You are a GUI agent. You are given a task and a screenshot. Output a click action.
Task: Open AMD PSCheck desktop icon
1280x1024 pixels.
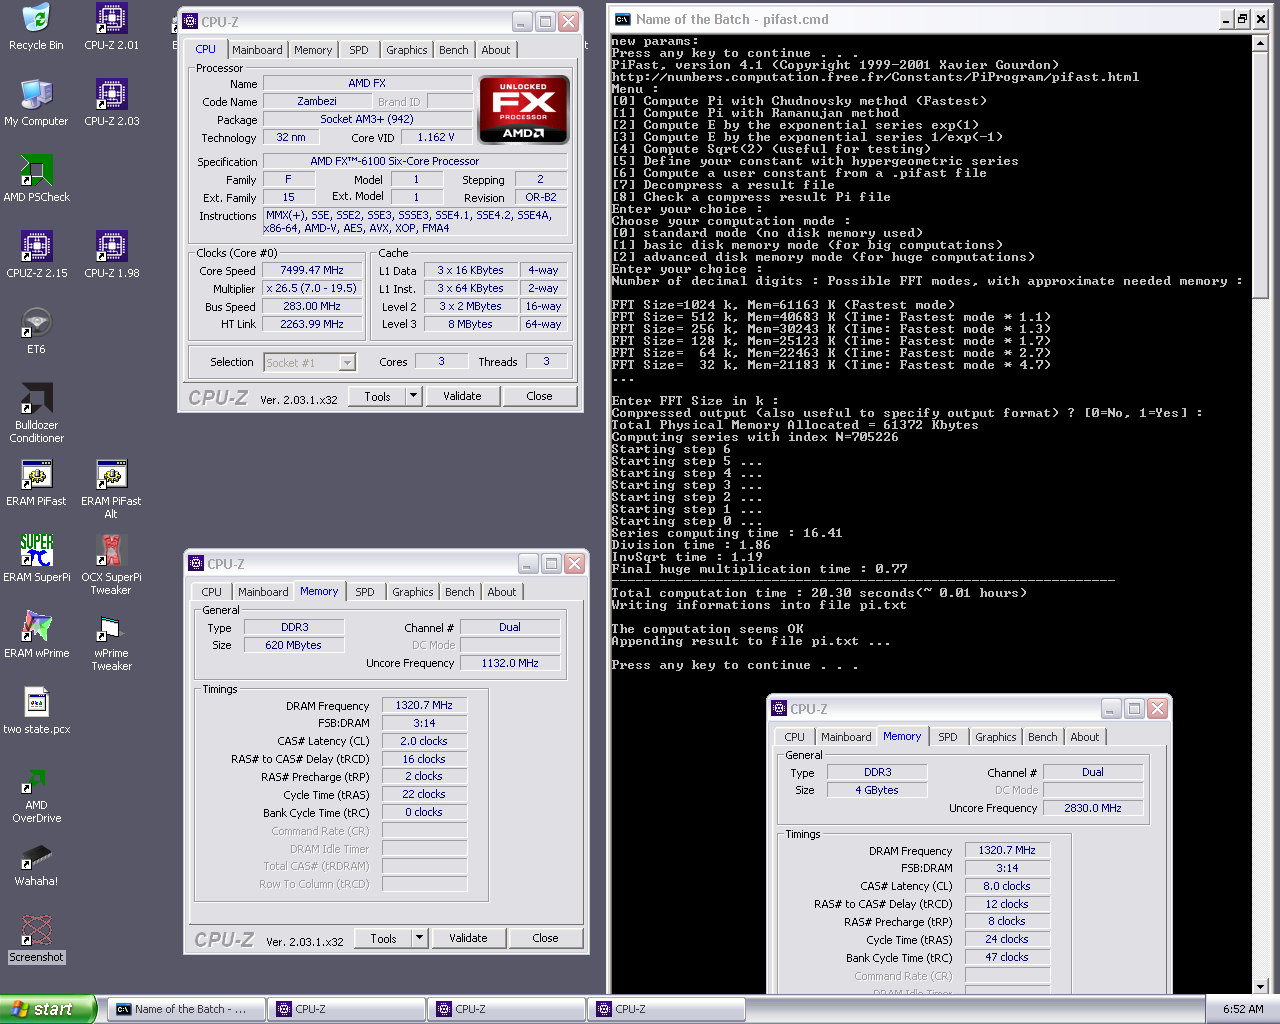pos(36,179)
